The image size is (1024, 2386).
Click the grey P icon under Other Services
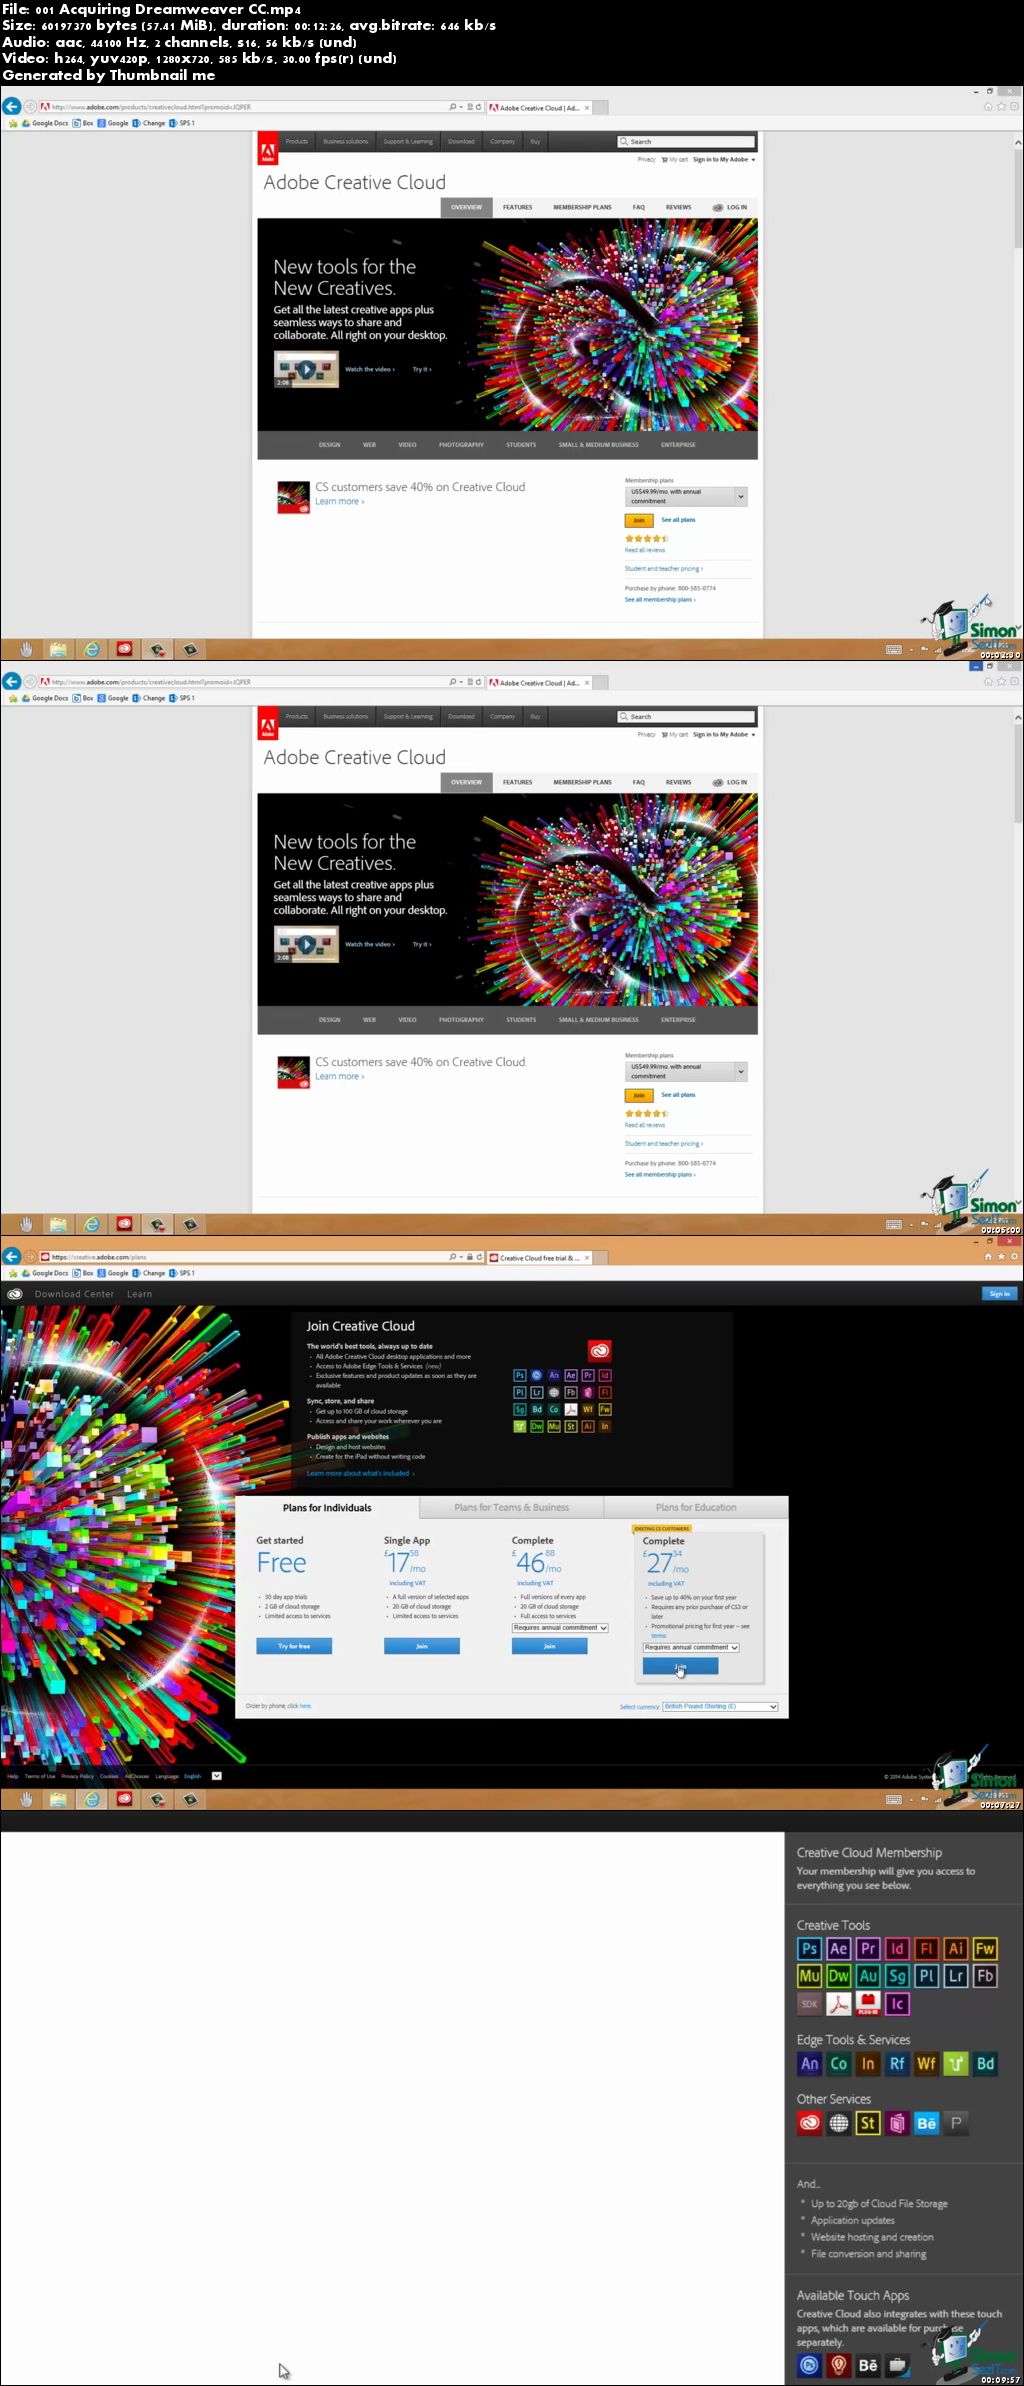956,2123
